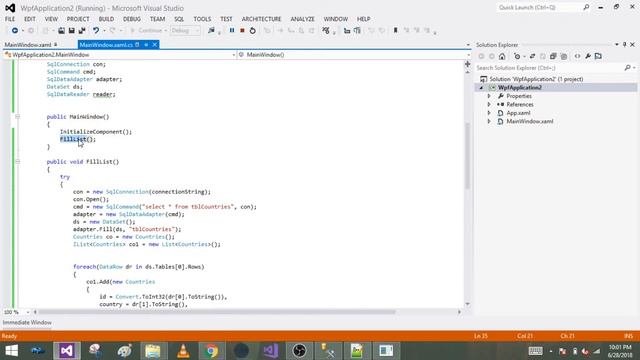640x360 pixels.
Task: Click the bookmark toggle toolbar icon
Action: 395,31
